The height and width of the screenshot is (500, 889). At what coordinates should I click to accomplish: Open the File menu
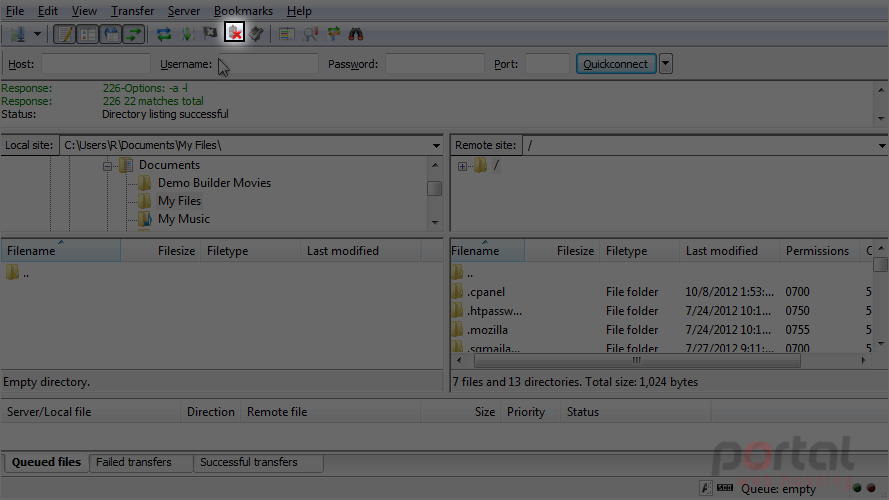[x=15, y=11]
